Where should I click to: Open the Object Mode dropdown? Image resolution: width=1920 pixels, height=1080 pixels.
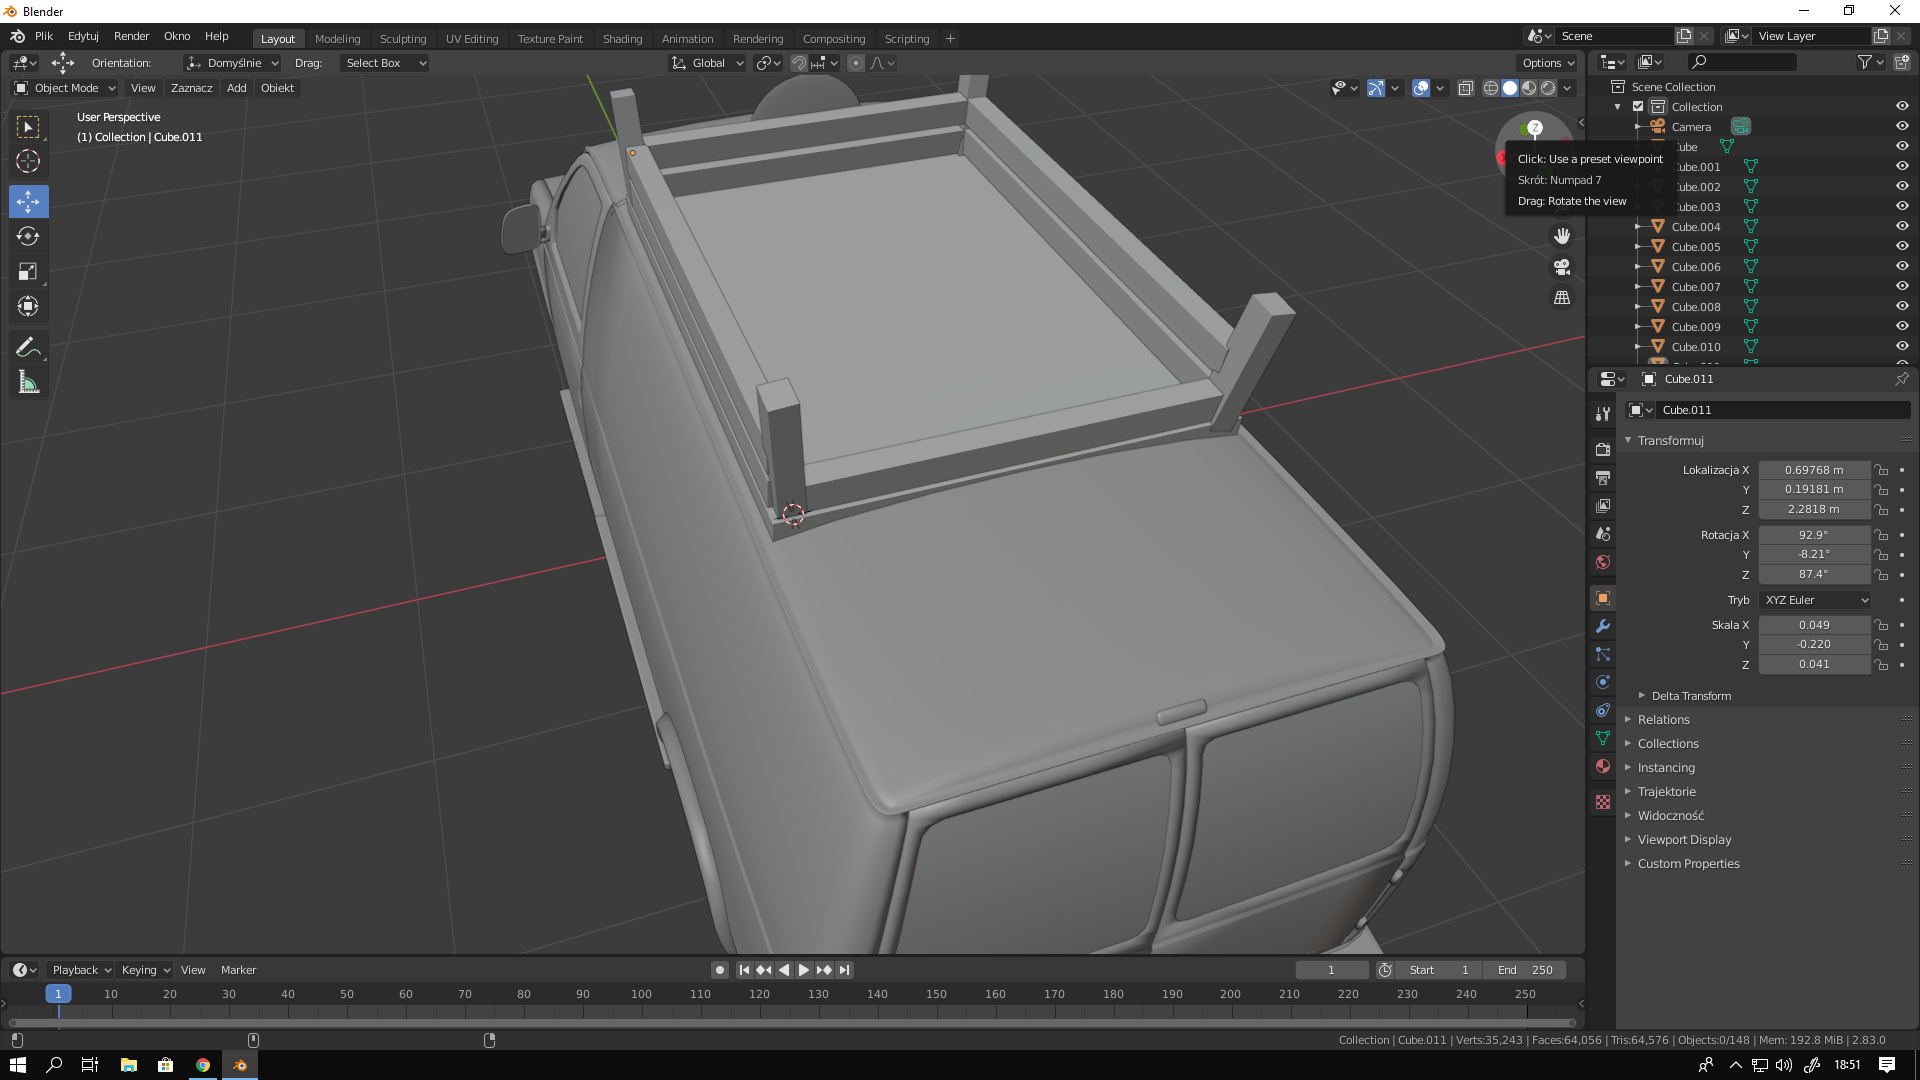pyautogui.click(x=65, y=88)
